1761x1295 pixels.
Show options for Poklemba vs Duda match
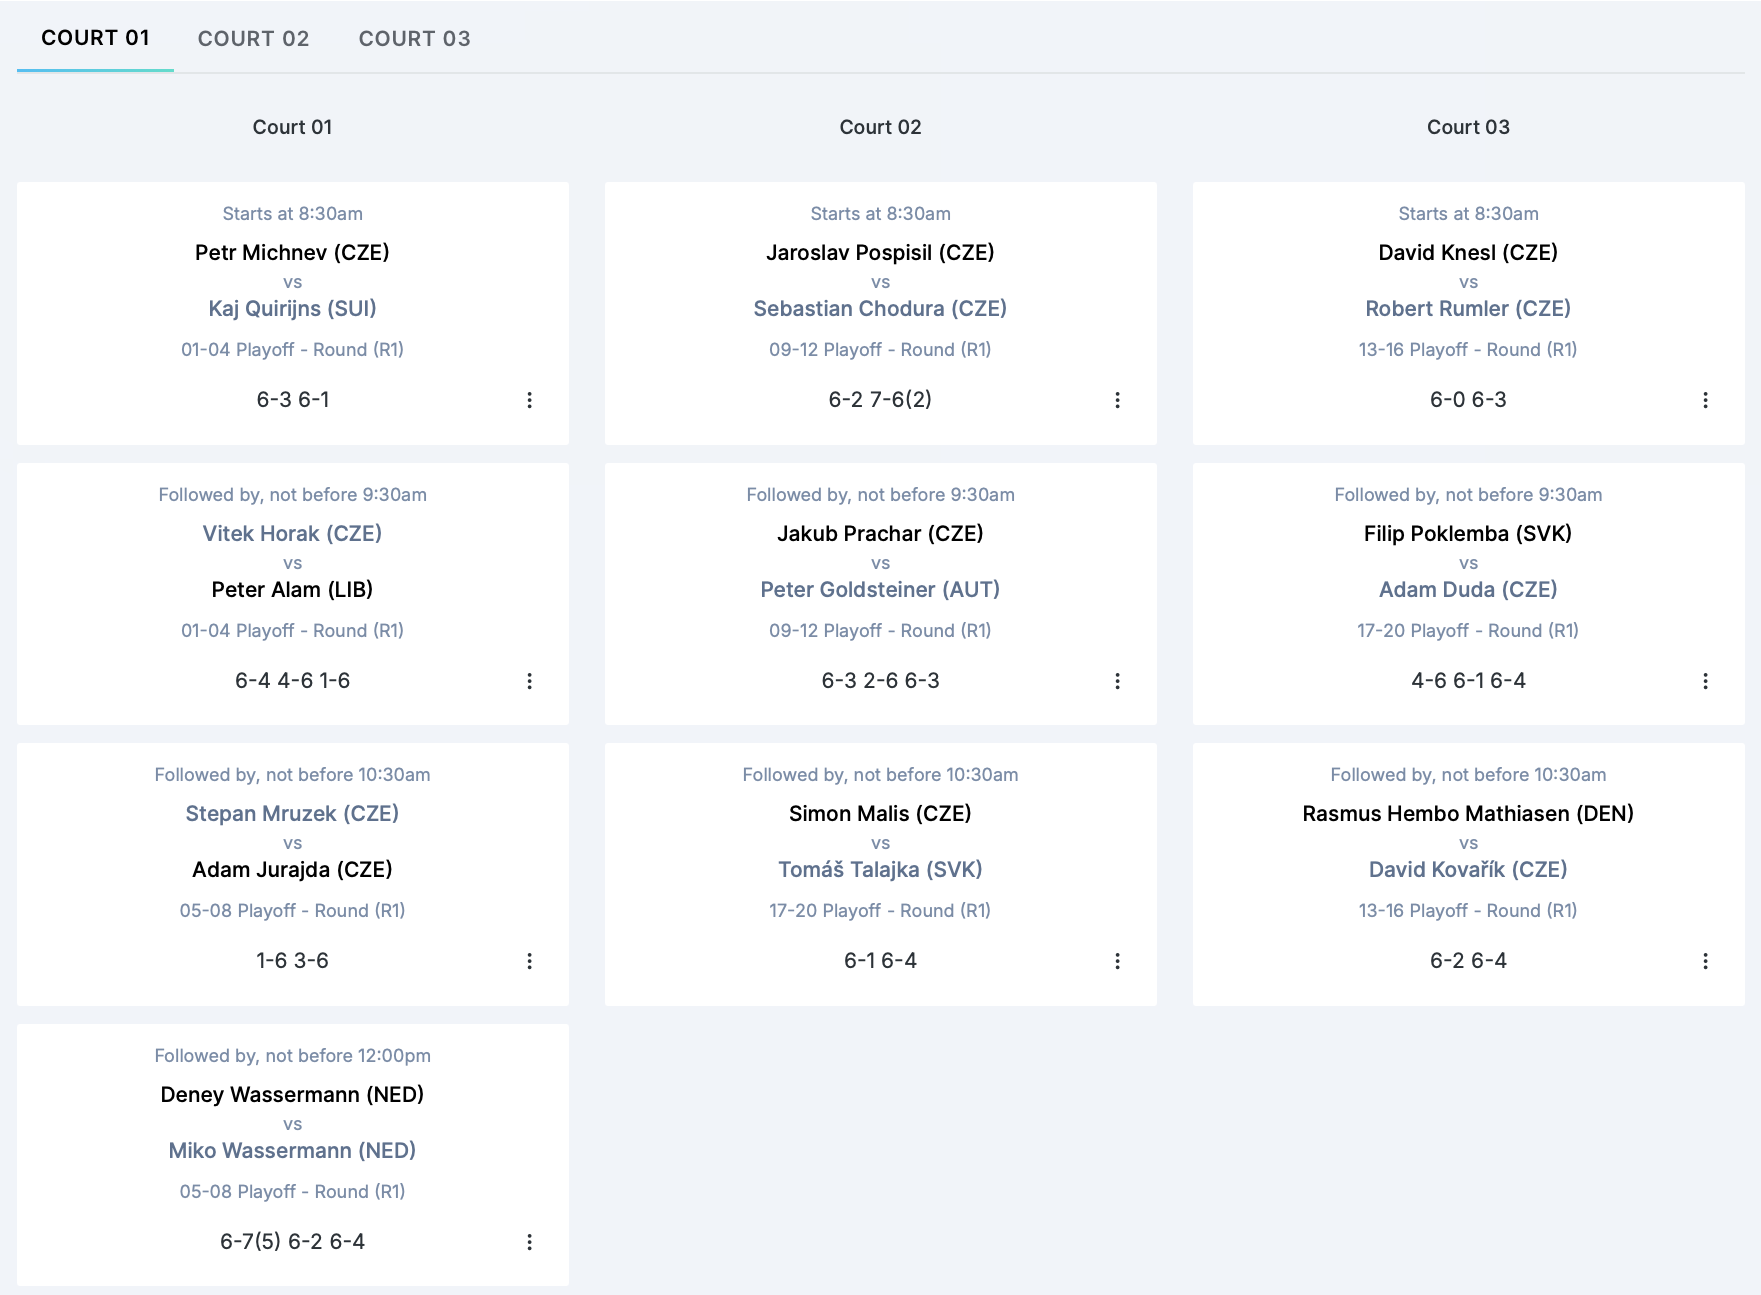point(1705,681)
